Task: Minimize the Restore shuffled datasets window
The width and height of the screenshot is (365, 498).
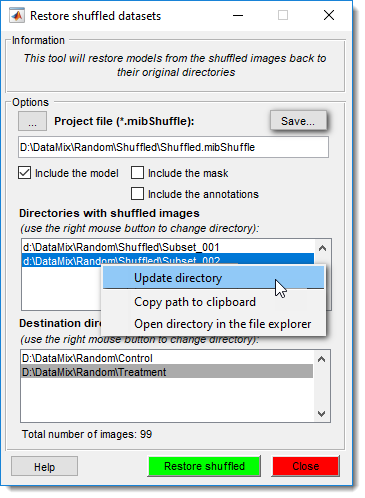Action: (238, 15)
